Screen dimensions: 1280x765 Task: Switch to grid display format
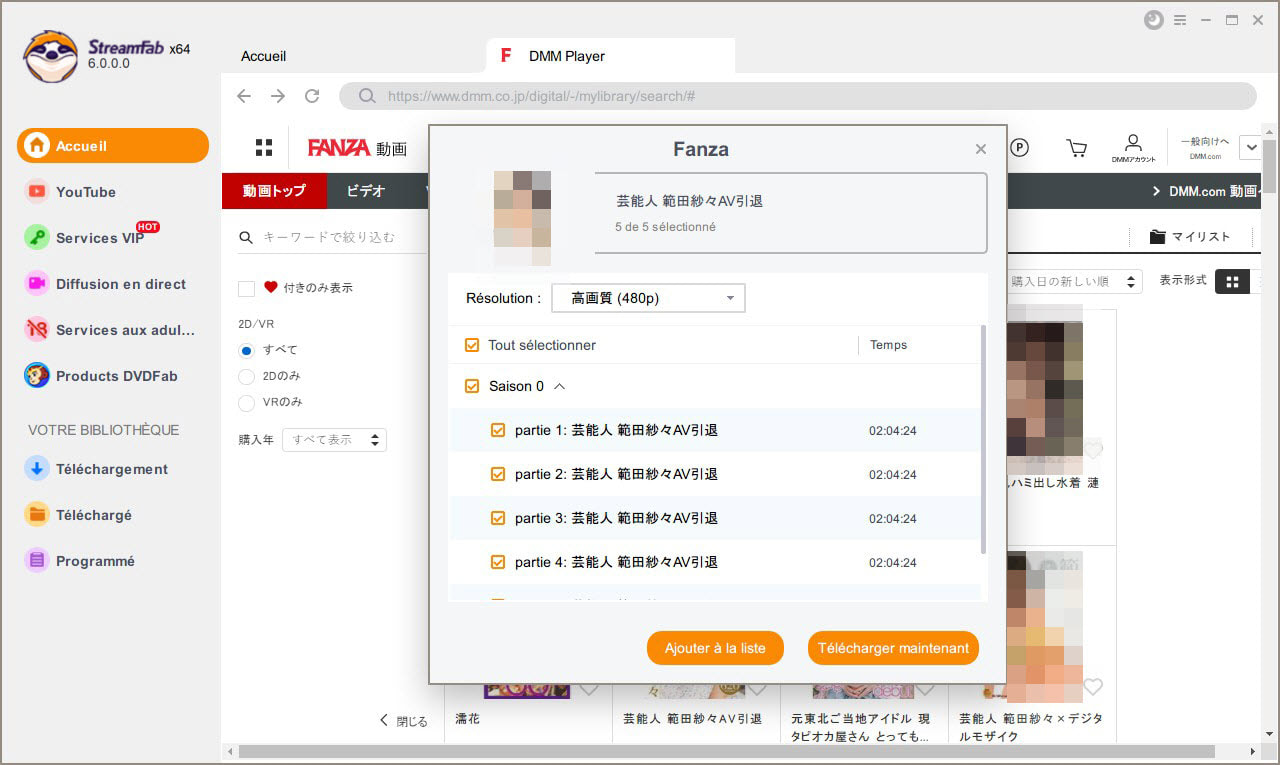pyautogui.click(x=1232, y=282)
